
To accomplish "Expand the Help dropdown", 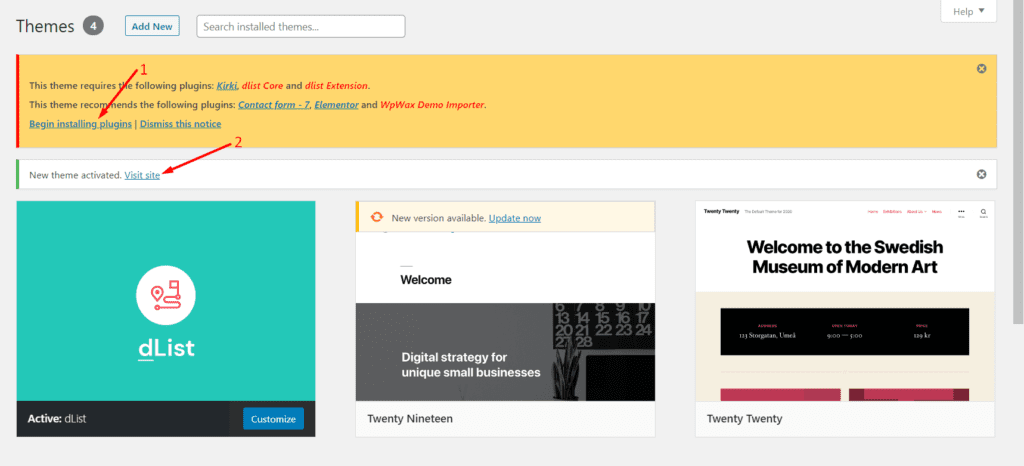I will click(968, 12).
